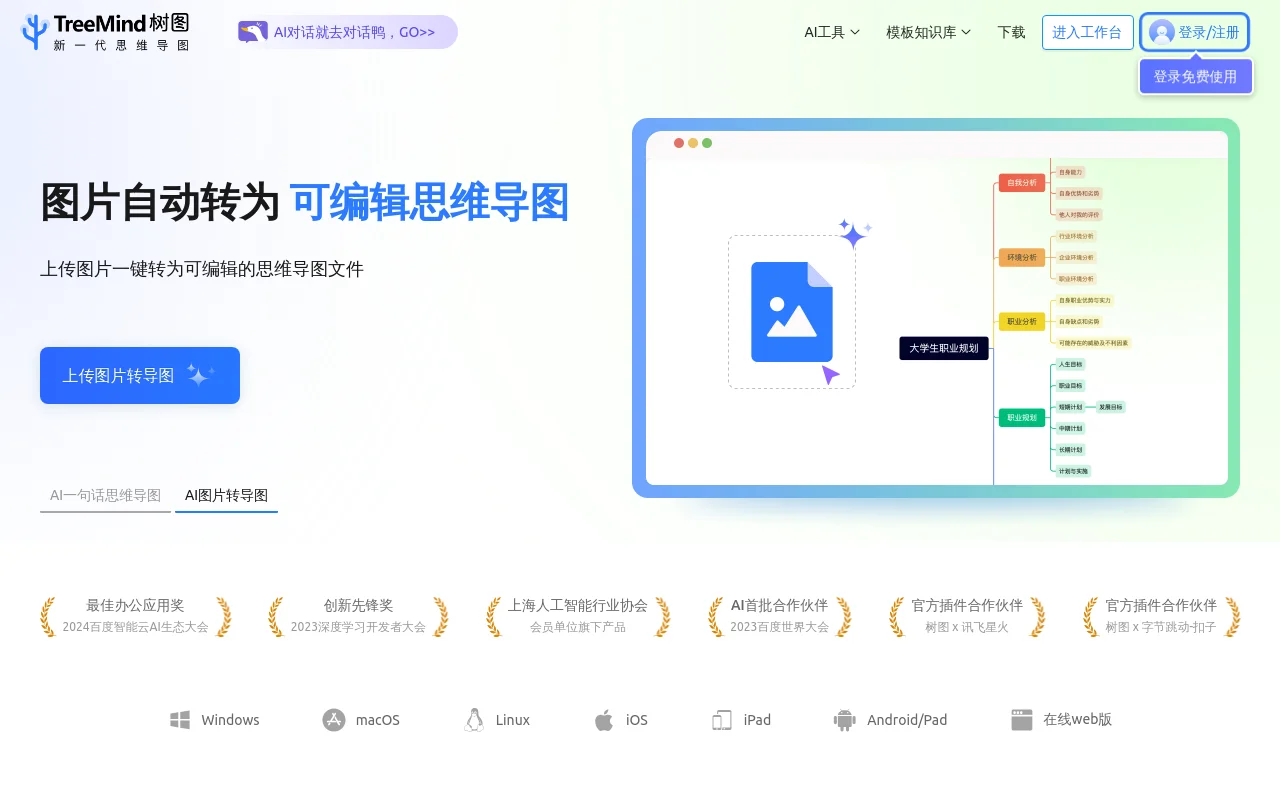The image size is (1280, 800).
Task: Click the user avatar on 登录/注册
Action: pyautogui.click(x=1161, y=31)
